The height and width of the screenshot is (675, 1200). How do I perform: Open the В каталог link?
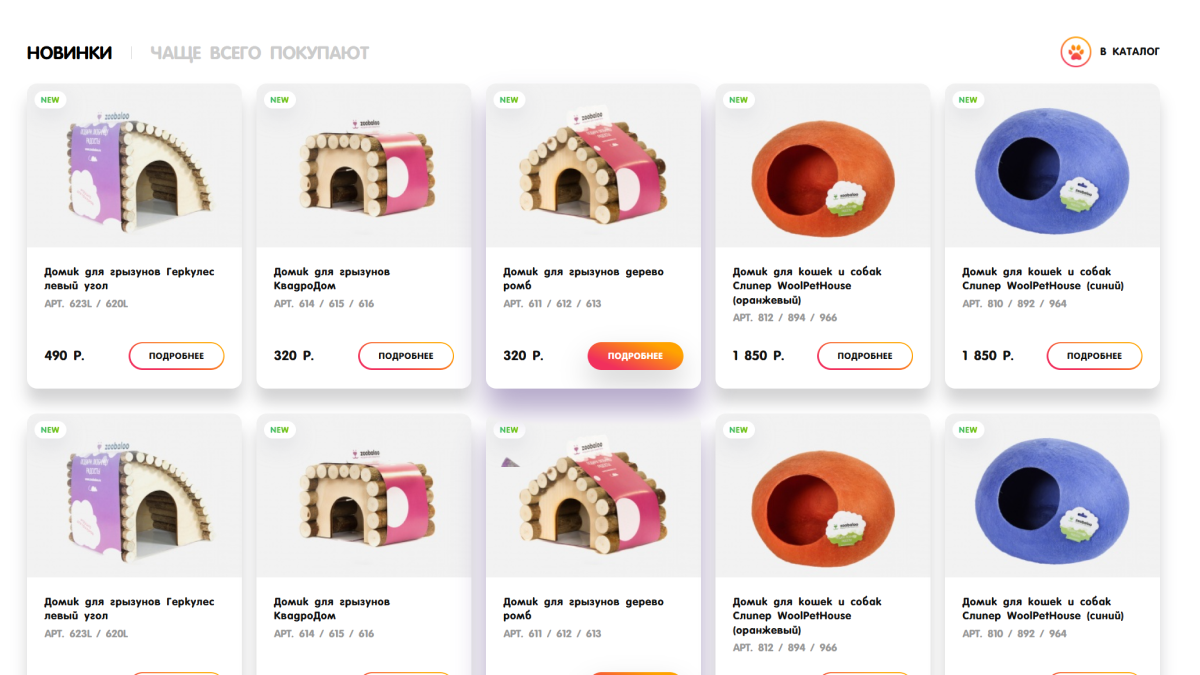(1129, 52)
